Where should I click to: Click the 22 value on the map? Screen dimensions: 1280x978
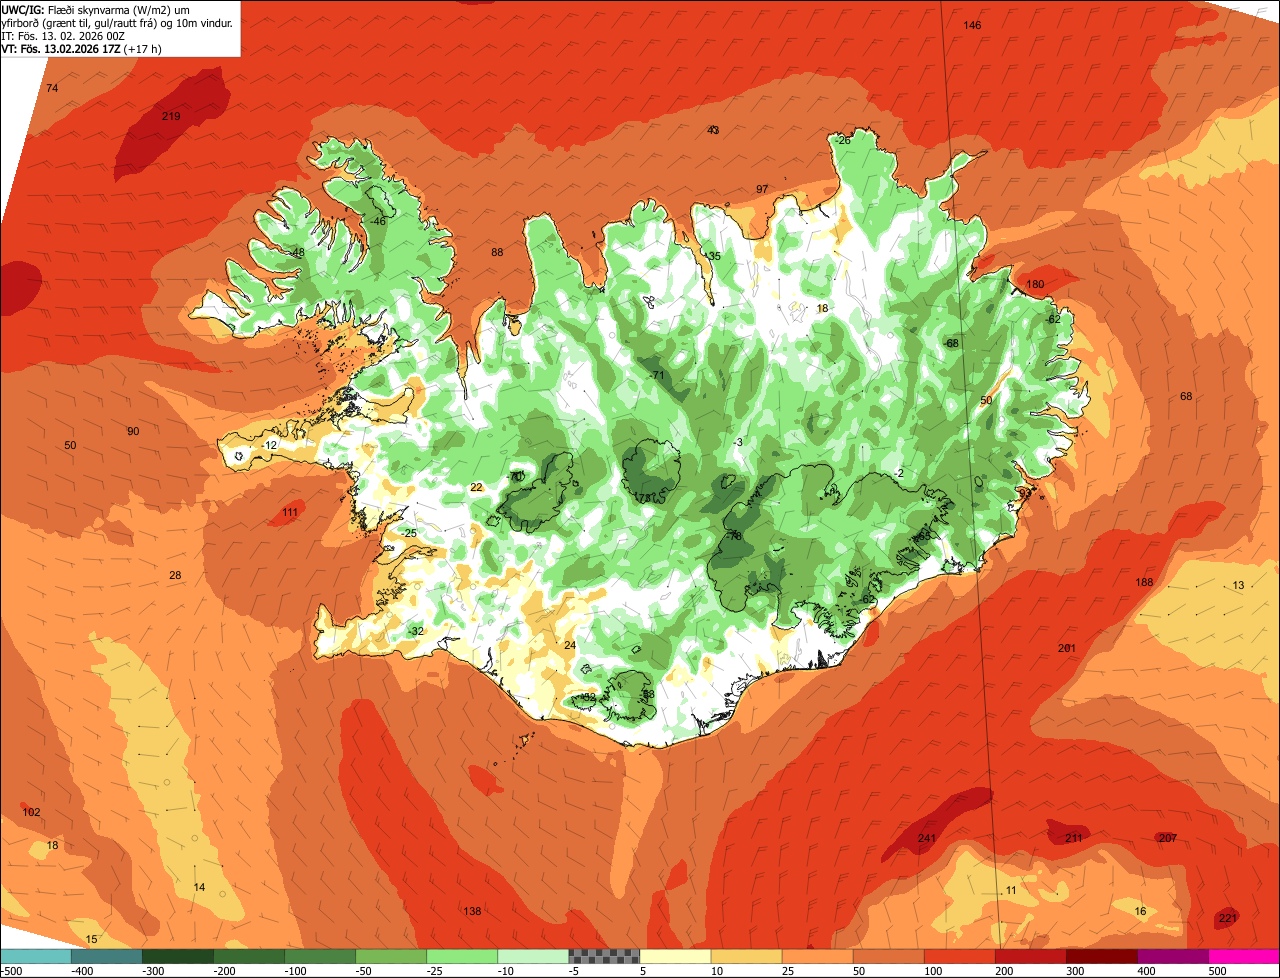(476, 487)
